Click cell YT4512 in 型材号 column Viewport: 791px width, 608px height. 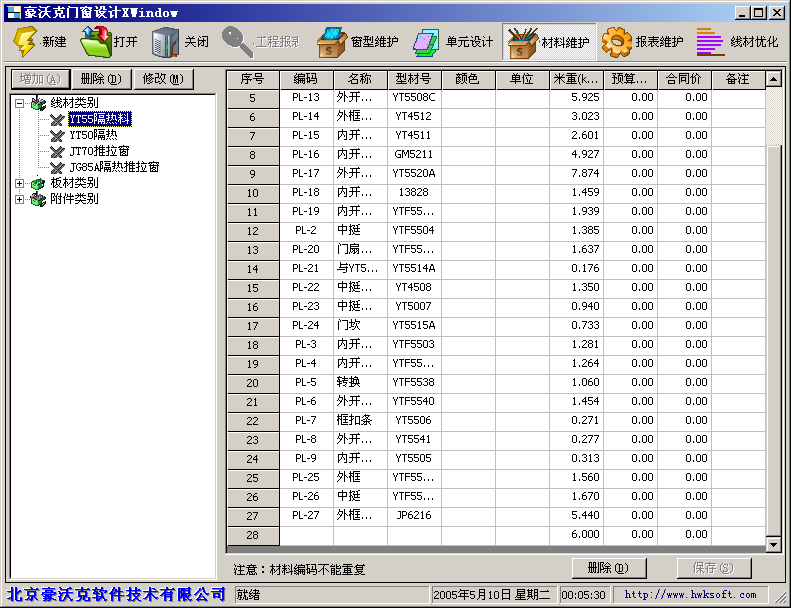[x=414, y=117]
